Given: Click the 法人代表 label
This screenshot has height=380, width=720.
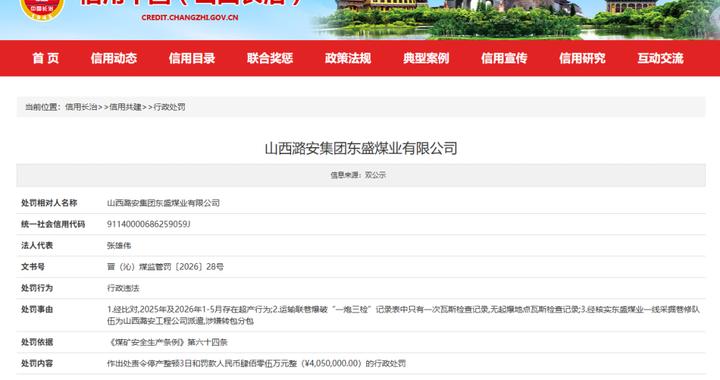Looking at the screenshot, I should click(x=37, y=246).
